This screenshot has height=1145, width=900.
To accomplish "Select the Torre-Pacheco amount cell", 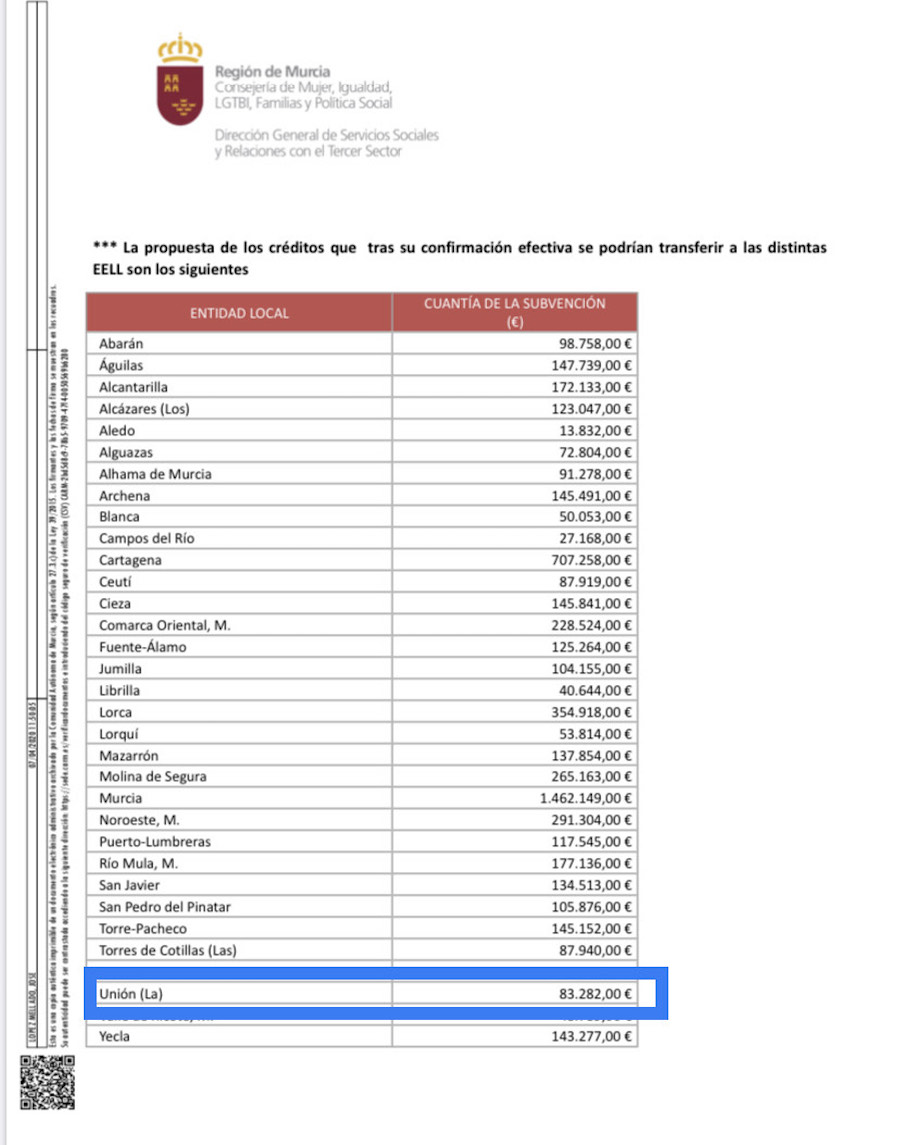I will click(593, 928).
